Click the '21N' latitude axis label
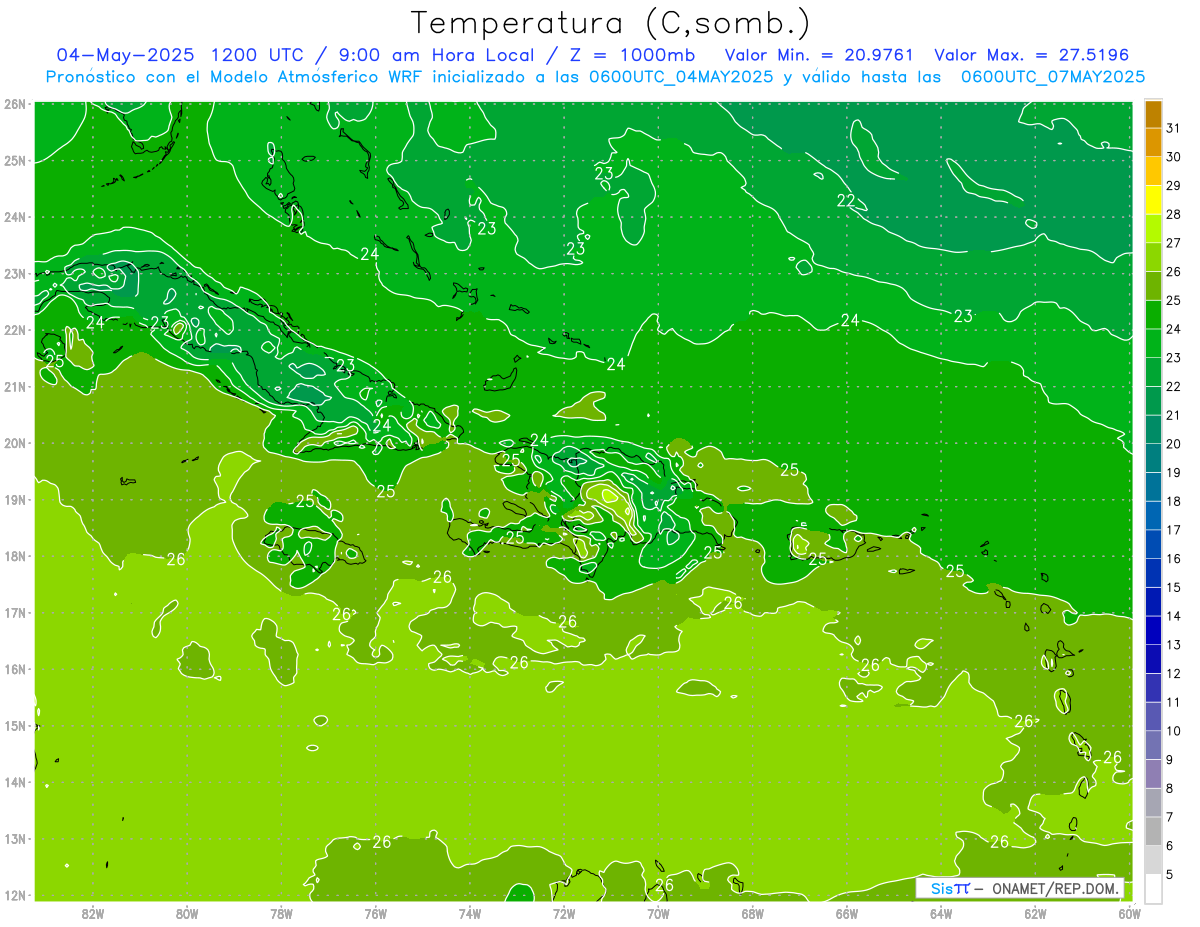Viewport: 1200px width, 927px height. (x=15, y=387)
